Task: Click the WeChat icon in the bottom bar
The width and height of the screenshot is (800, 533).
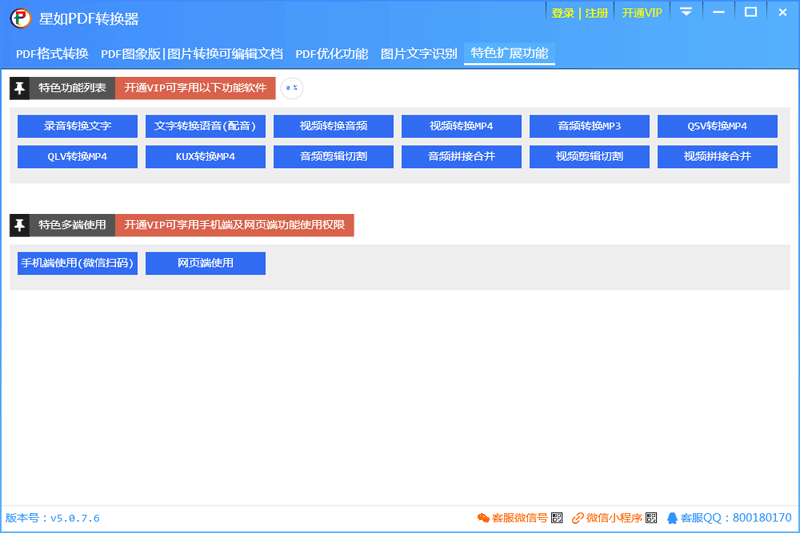Action: coord(483,518)
